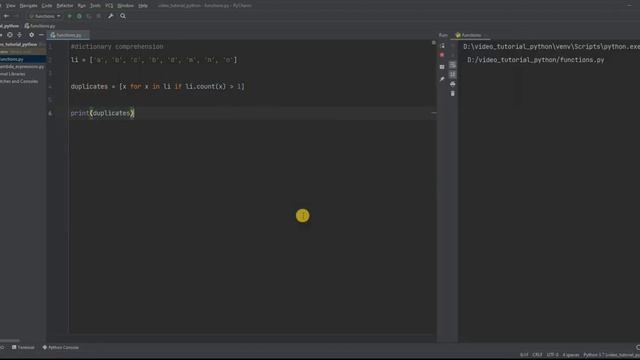Click the editor inspection indicator at top right

click(433, 42)
